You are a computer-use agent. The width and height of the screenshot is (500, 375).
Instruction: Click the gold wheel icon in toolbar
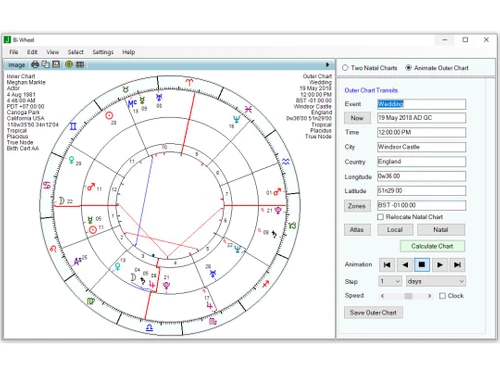69,64
